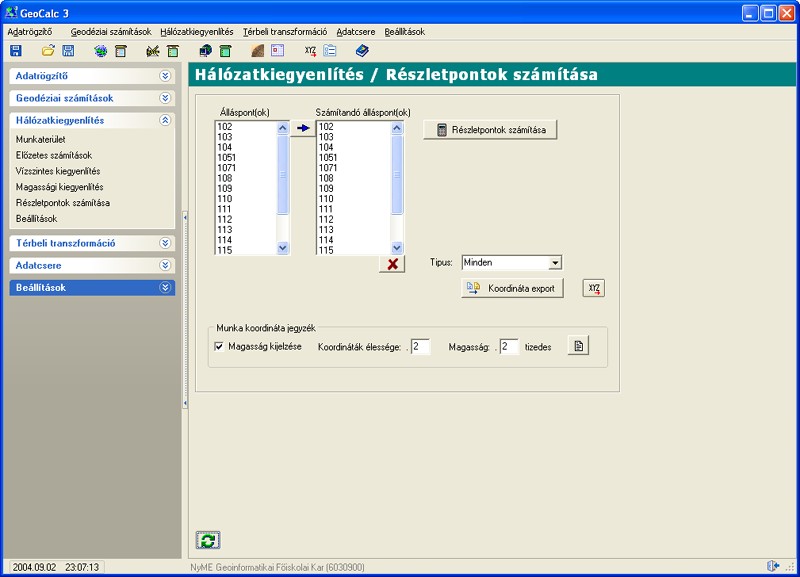This screenshot has width=800, height=577.
Task: Open Munkaterület in the sidebar
Action: (40, 139)
